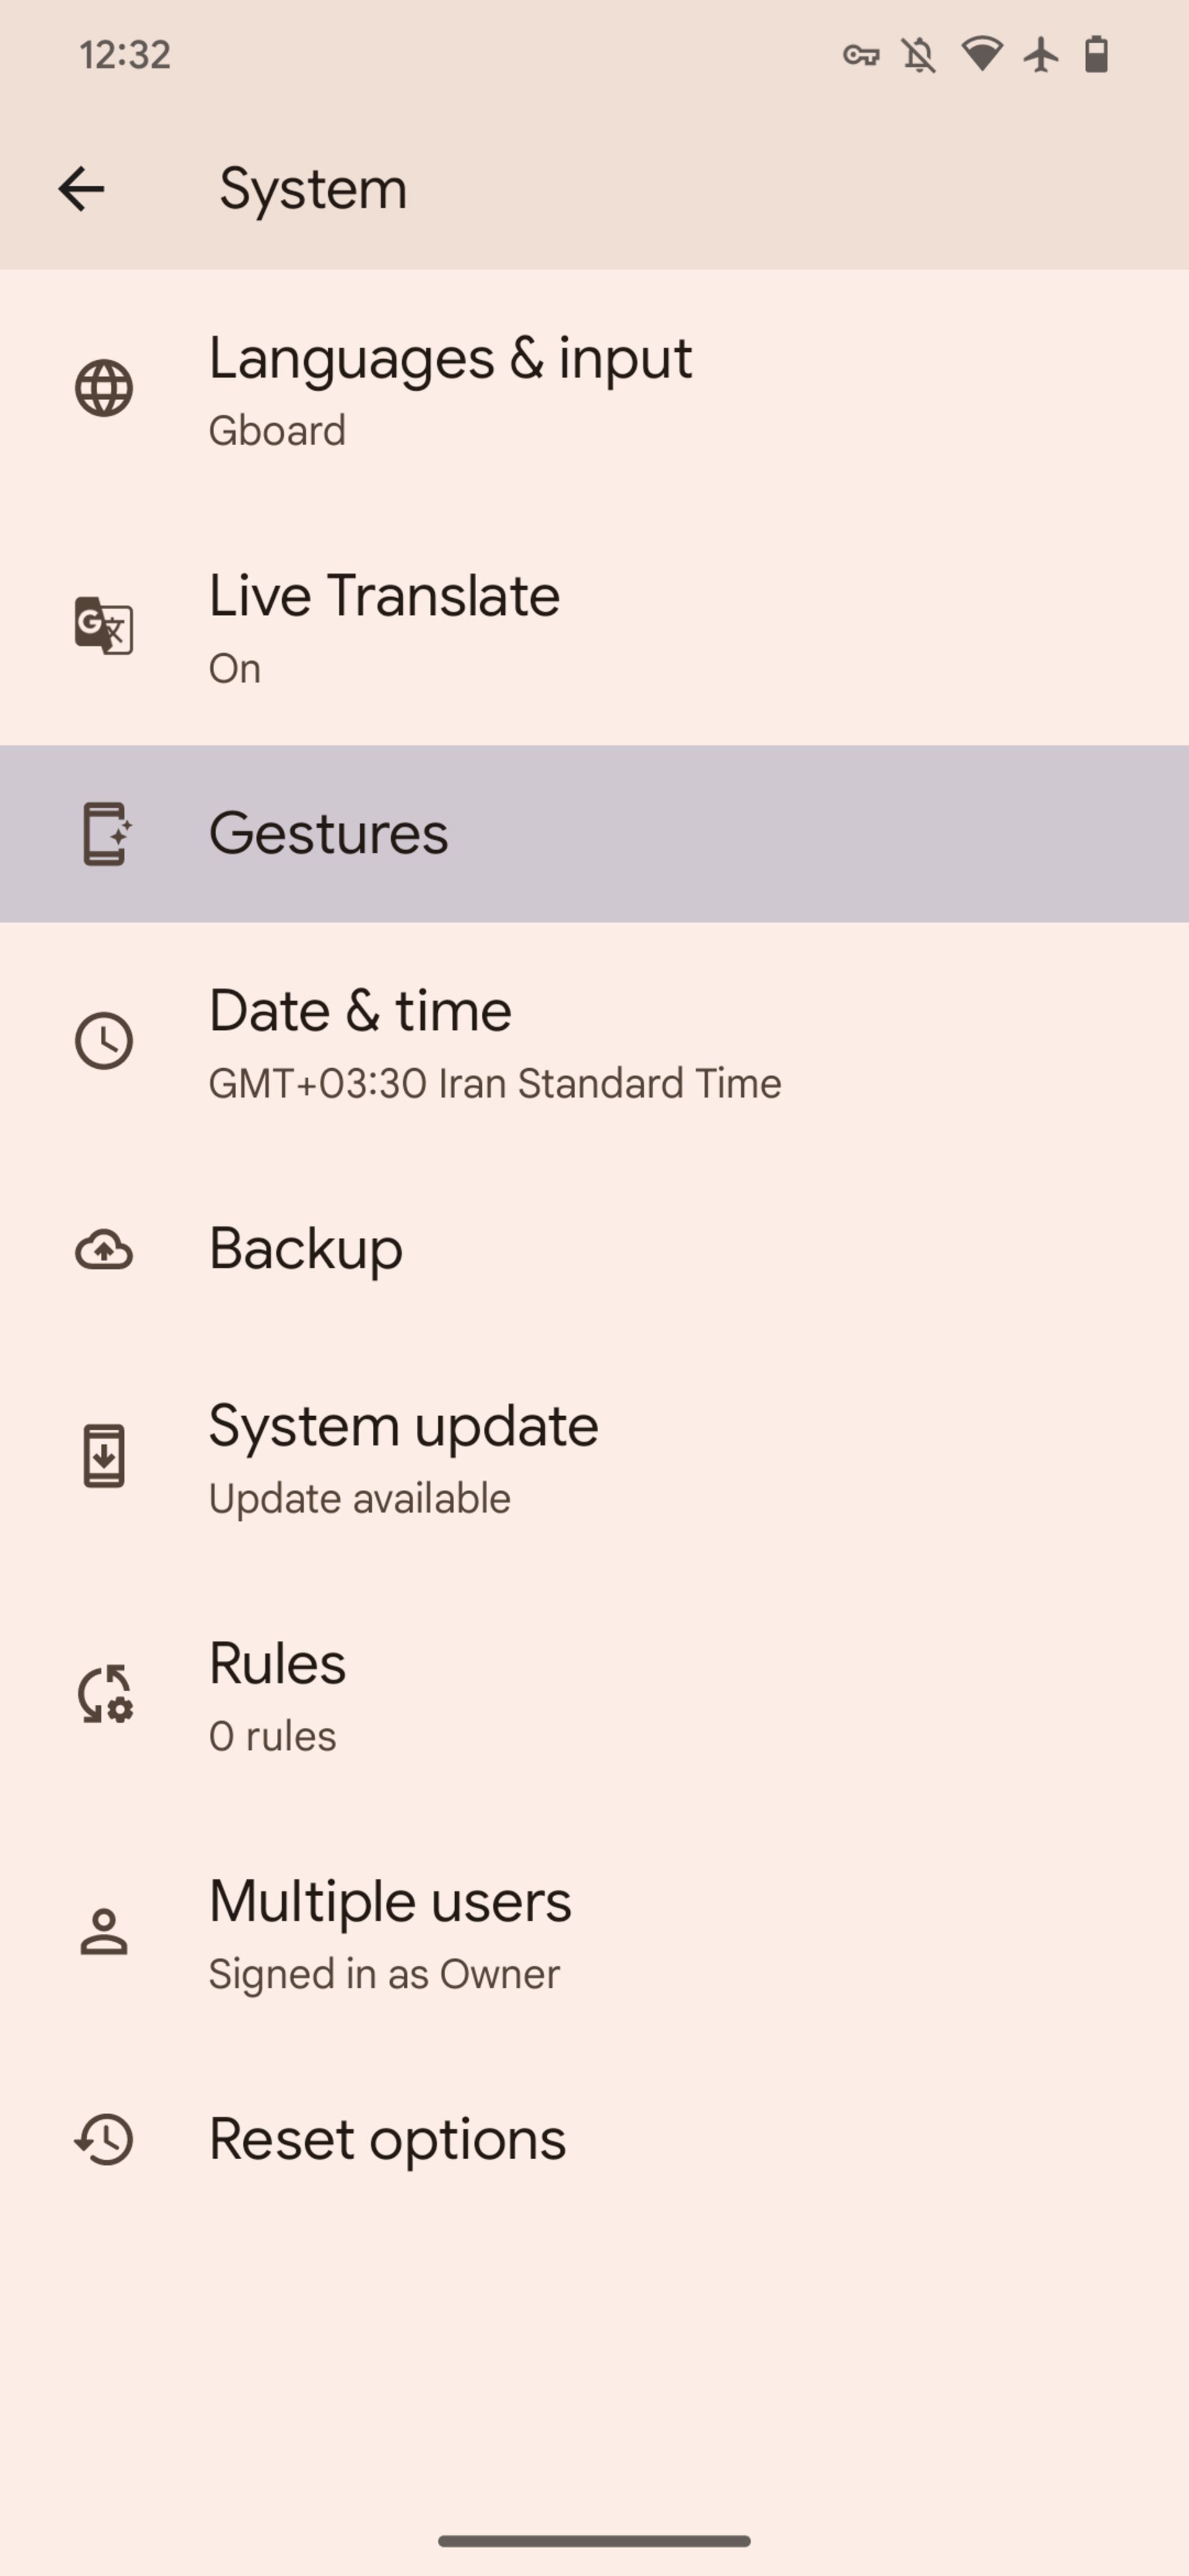Select the Gestures menu entry
Viewport: 1189px width, 2576px height.
(x=594, y=833)
